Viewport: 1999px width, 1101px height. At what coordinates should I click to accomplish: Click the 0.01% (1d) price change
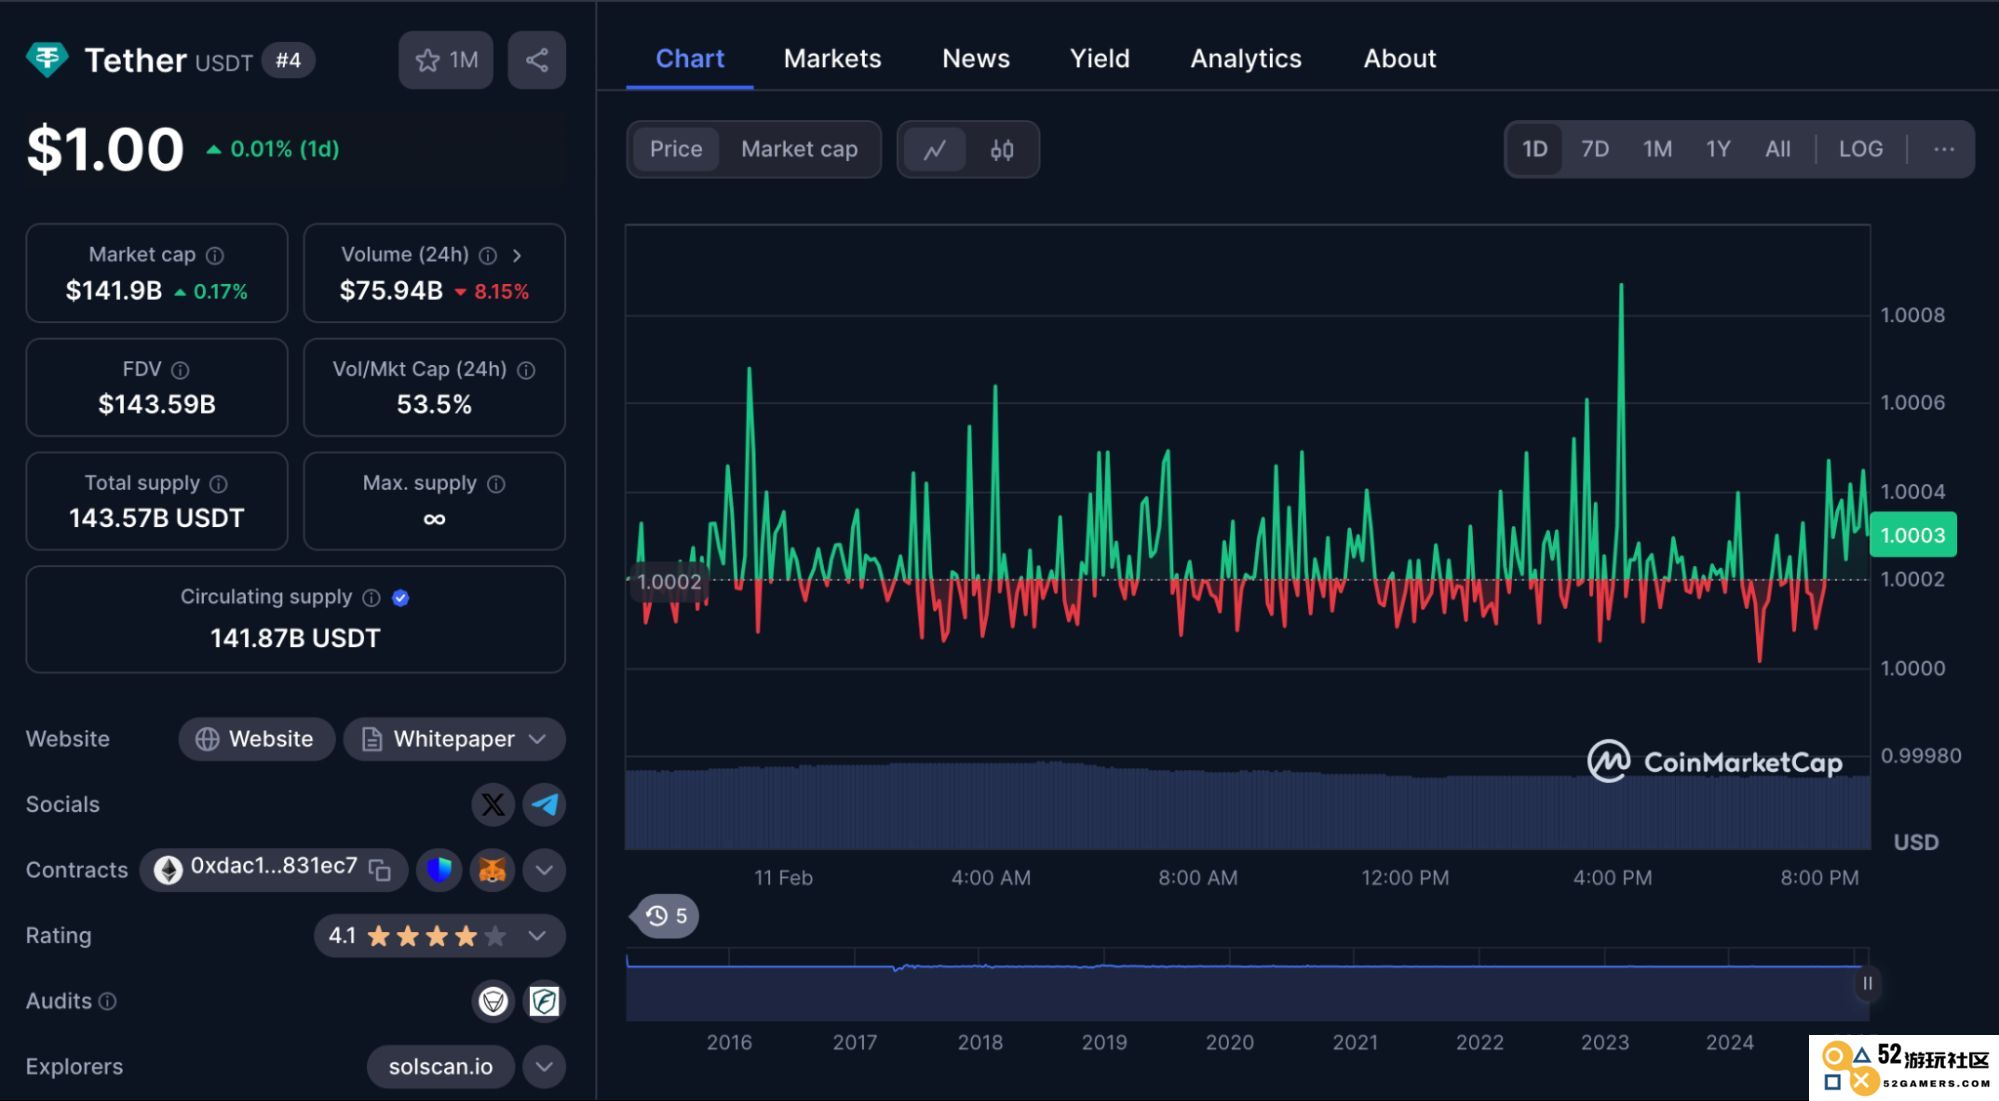pos(273,149)
